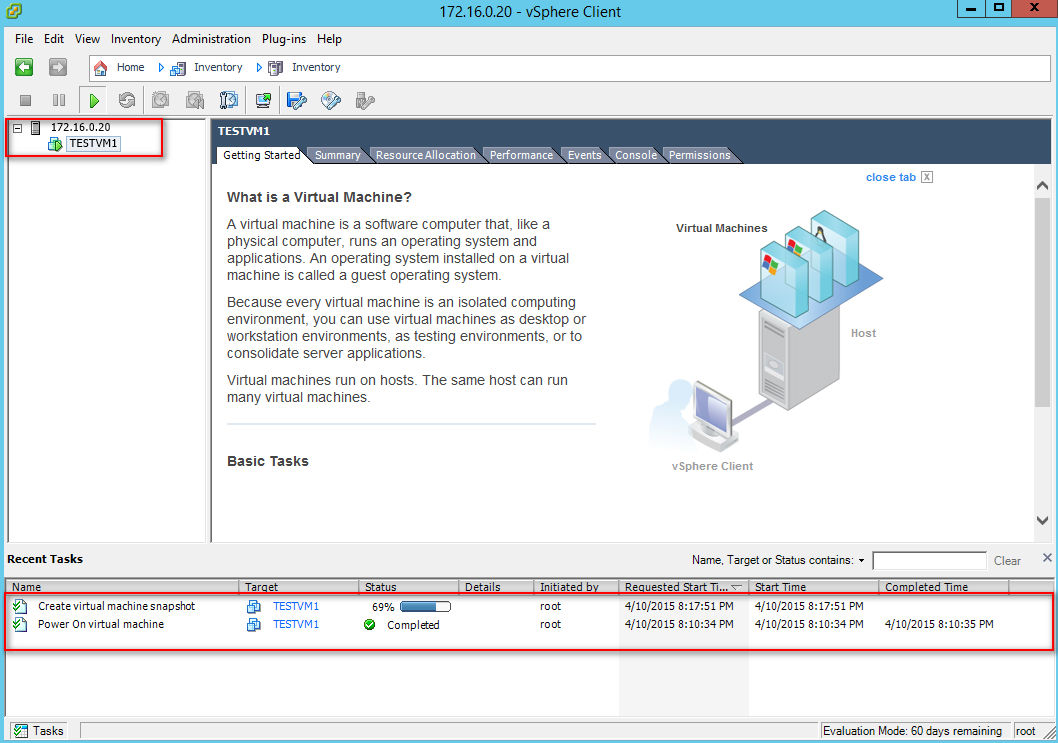Click the close tab X box
This screenshot has width=1058, height=743.
[x=927, y=177]
